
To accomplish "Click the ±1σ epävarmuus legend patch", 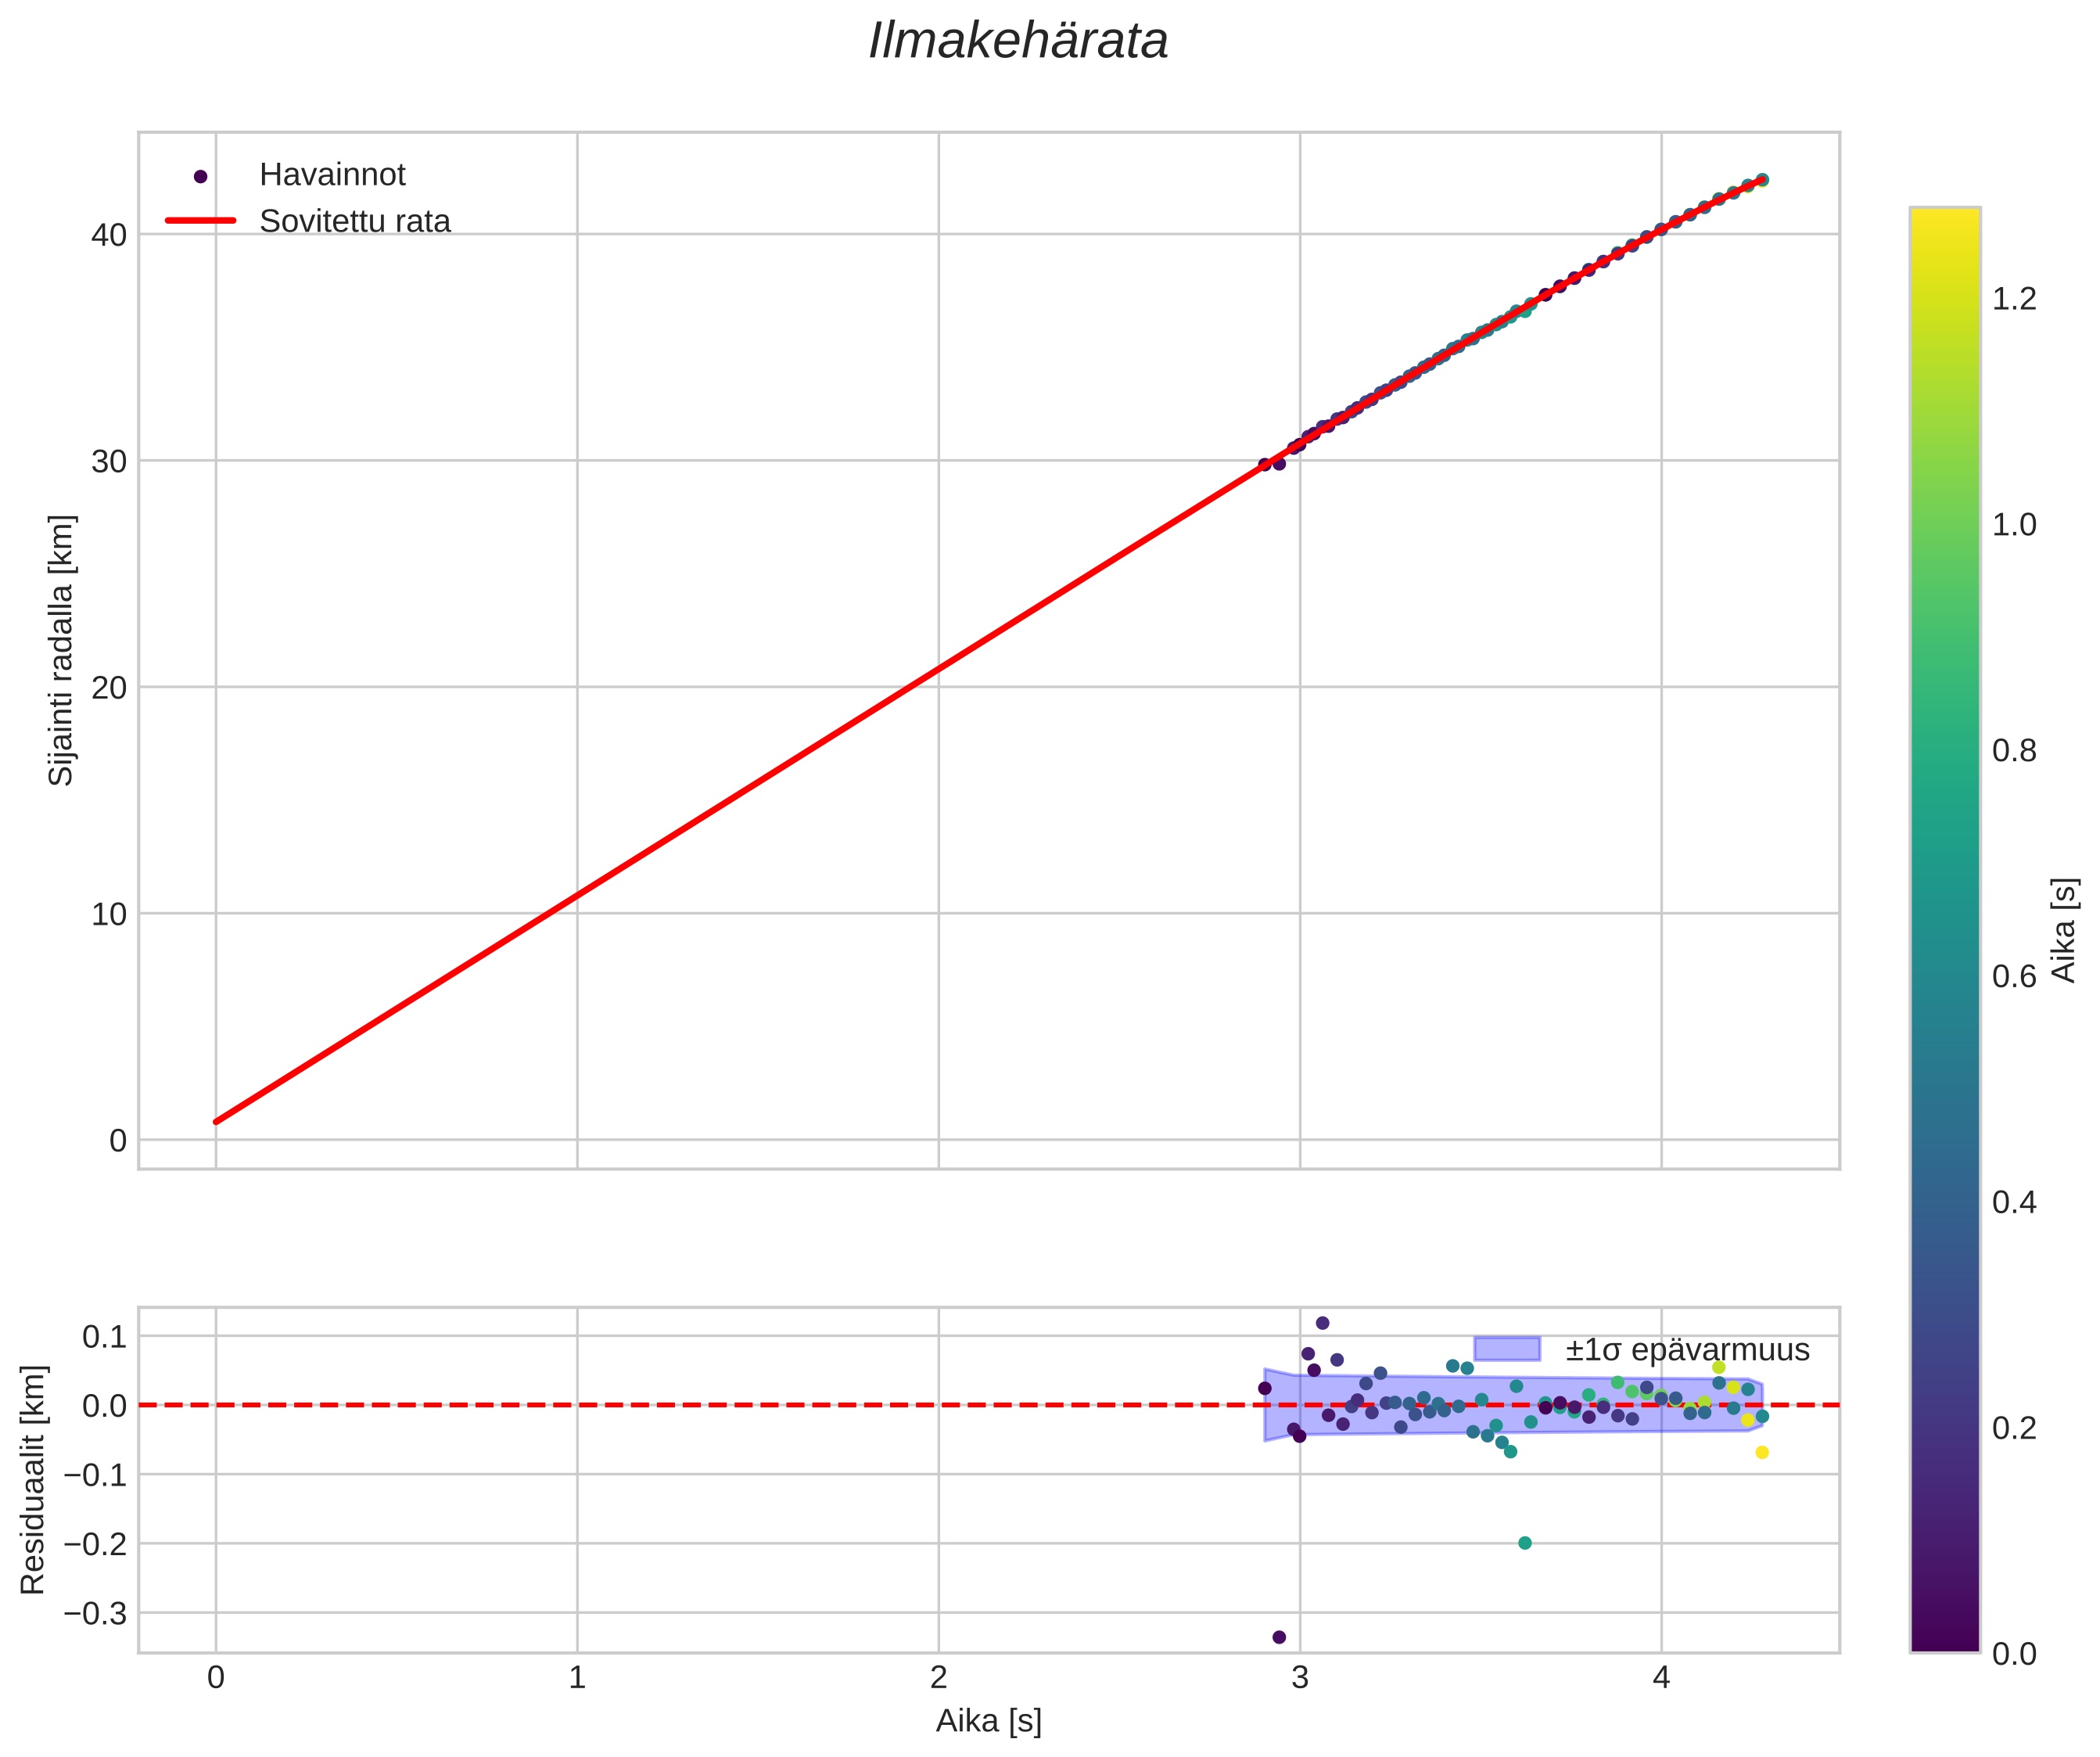I will (1506, 1349).
